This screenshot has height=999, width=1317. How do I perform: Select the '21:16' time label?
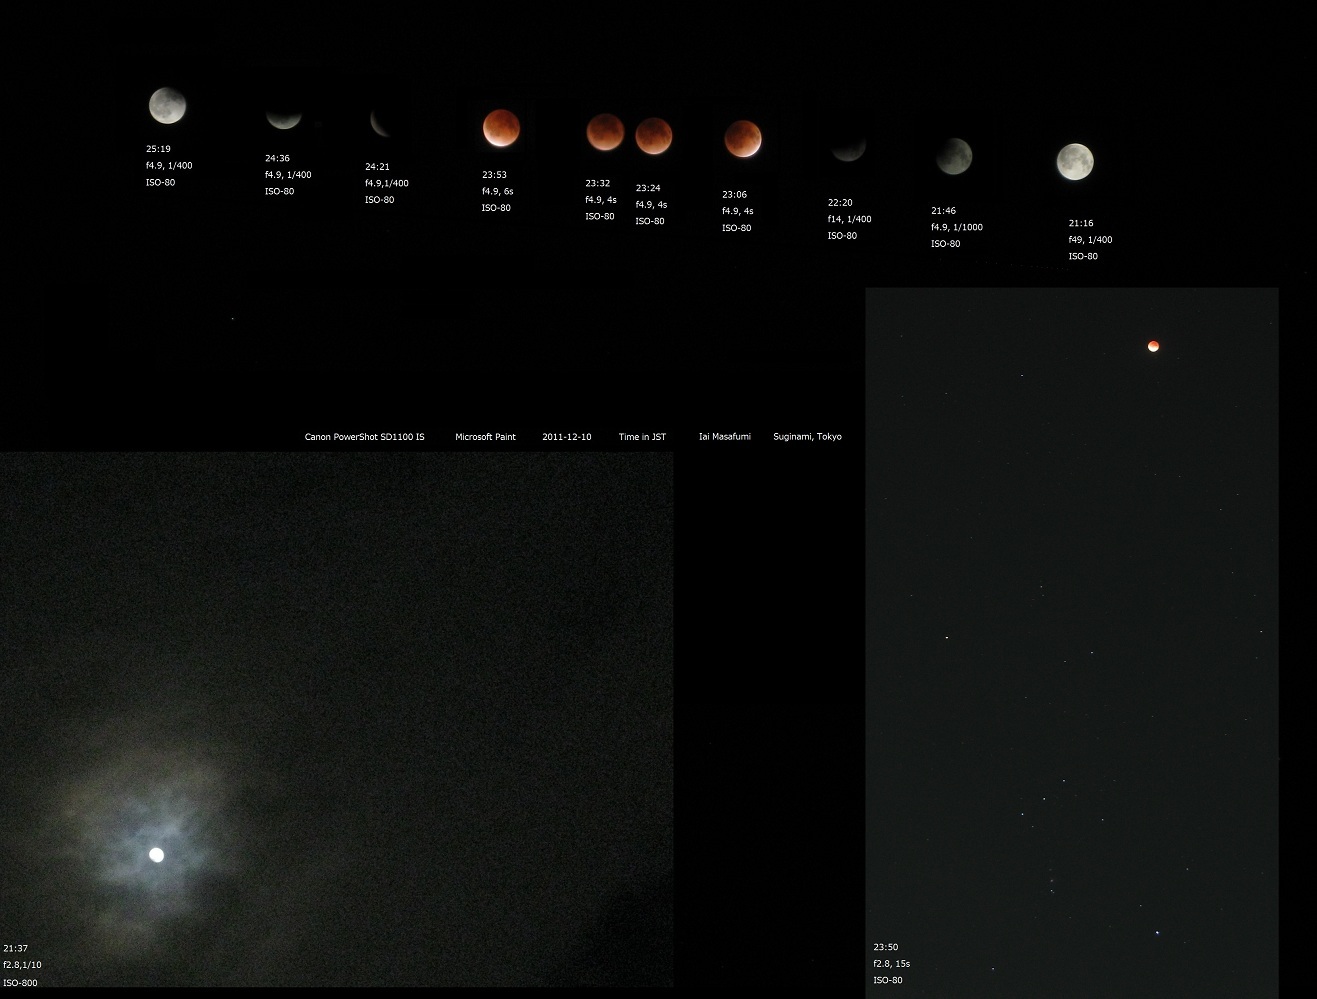1081,224
